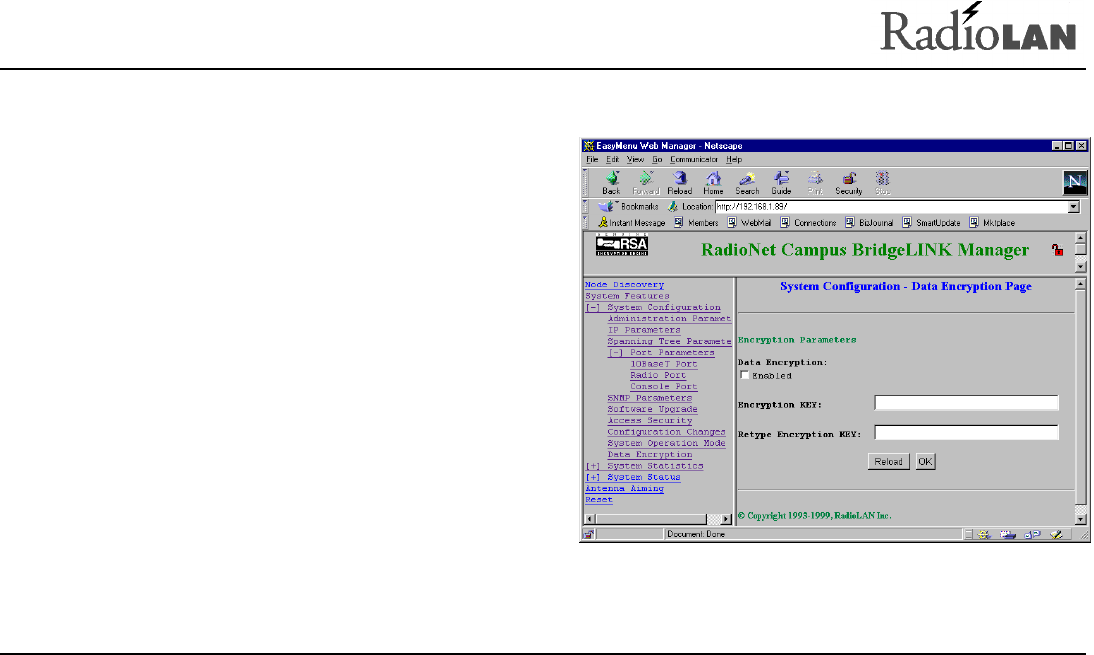Image resolution: width=1094 pixels, height=655 pixels.
Task: Click the red padlock icon in header
Action: [1056, 251]
